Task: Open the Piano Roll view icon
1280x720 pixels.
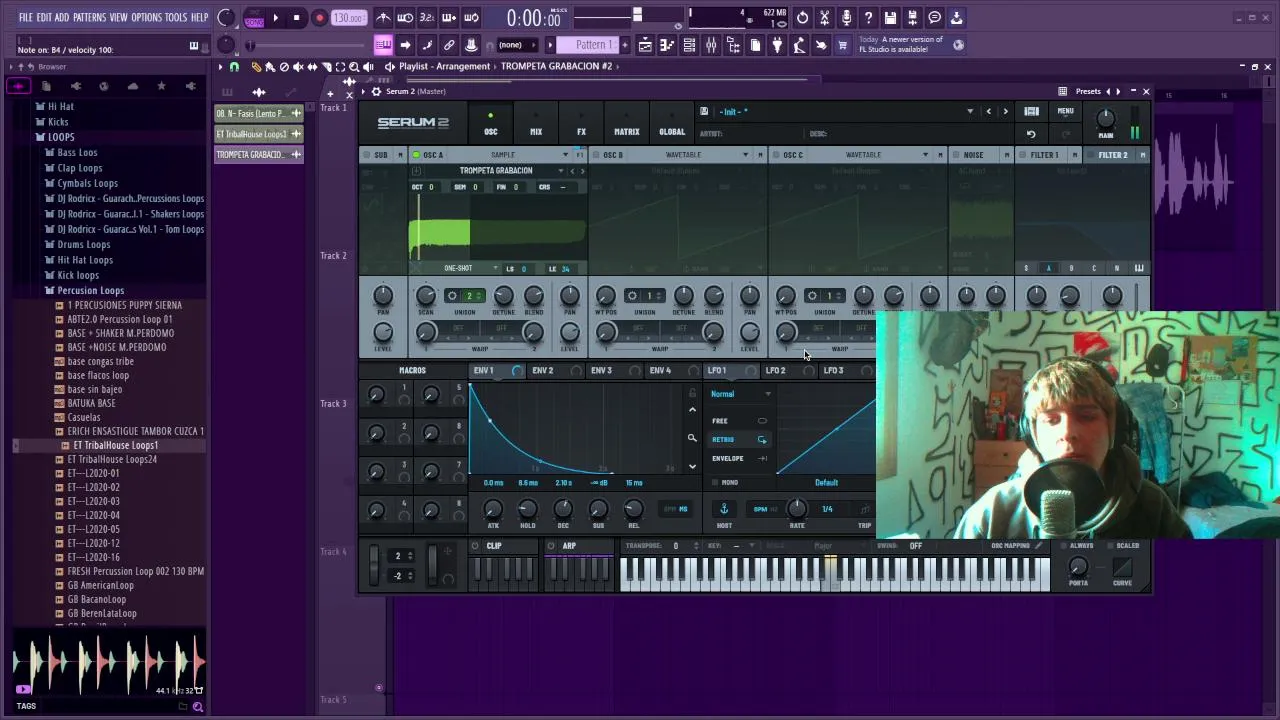Action: (667, 45)
